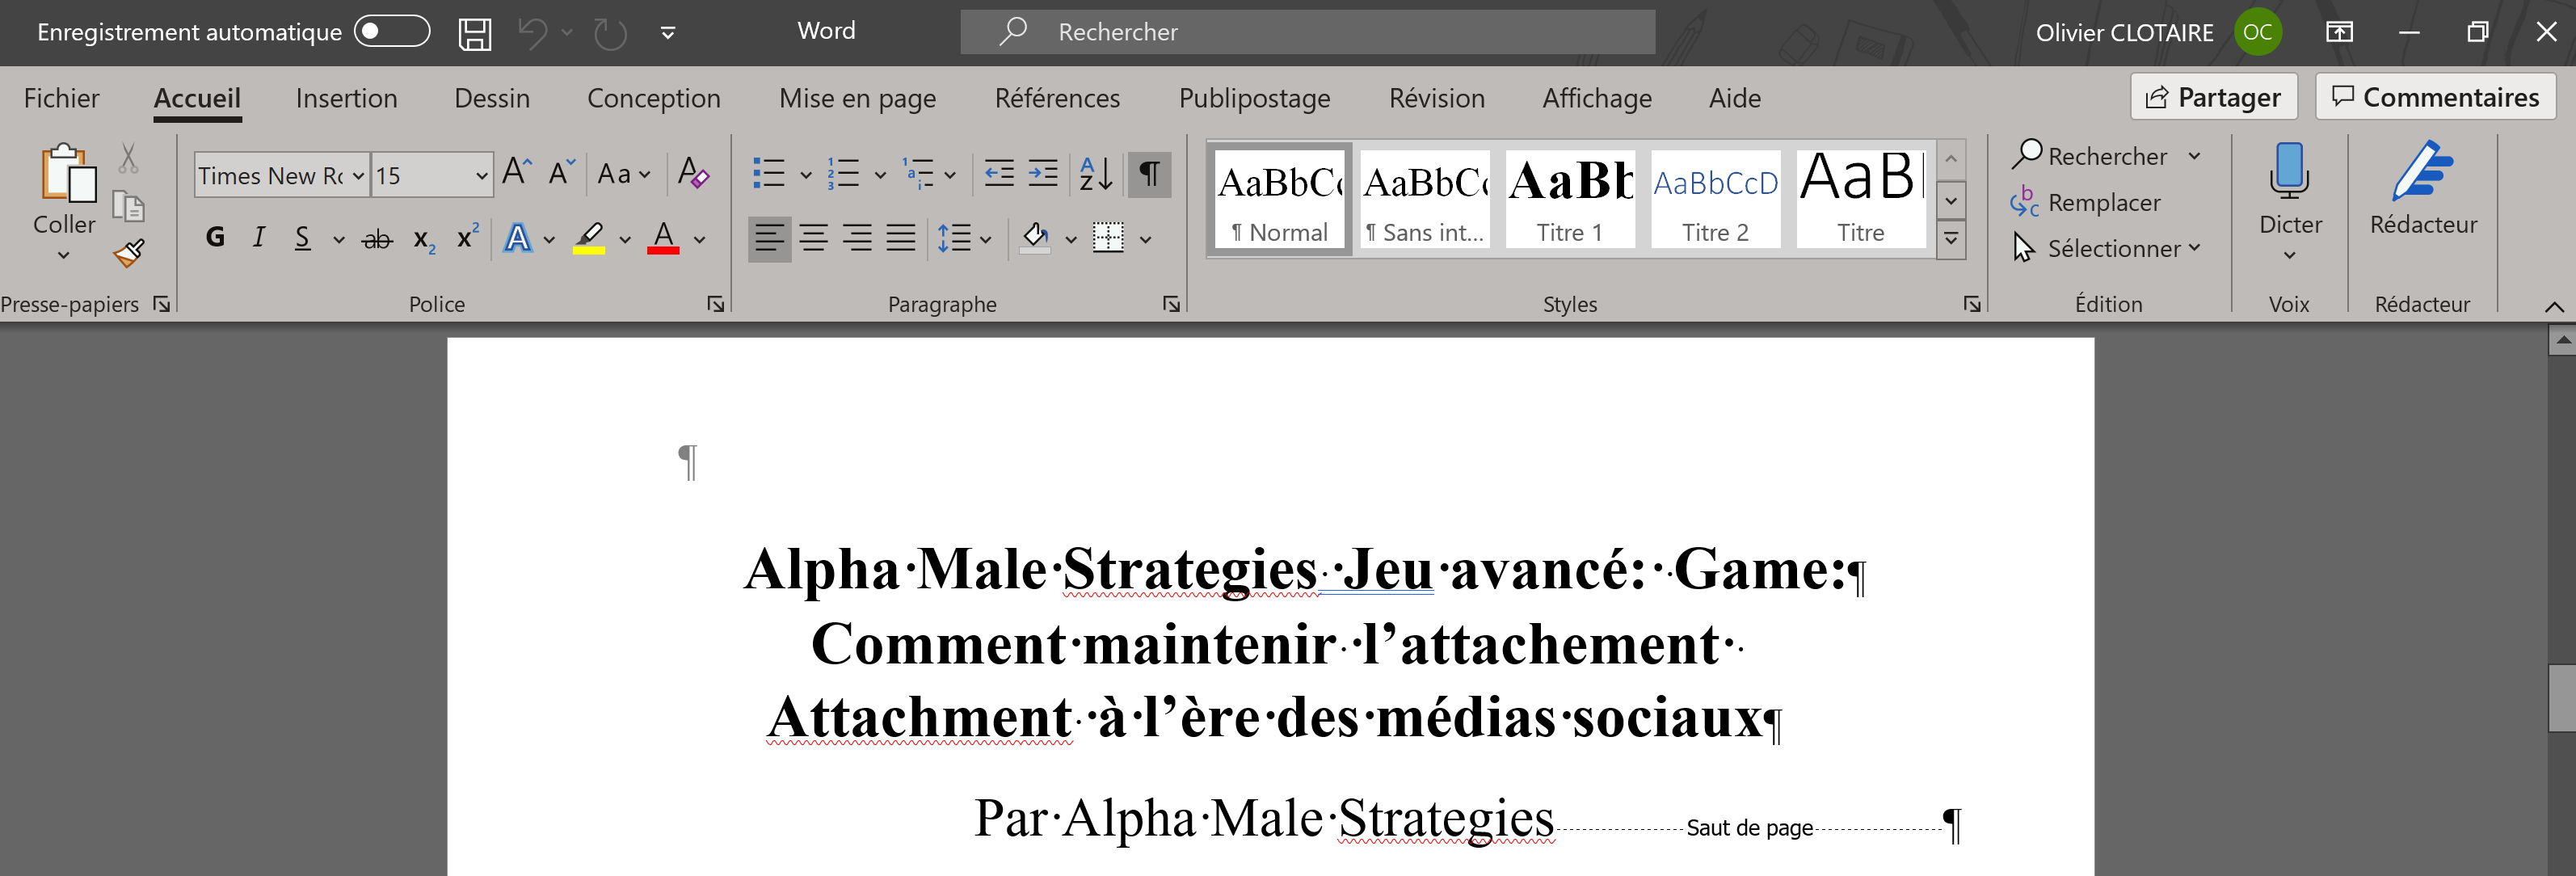Toggle Enregistrement automatique switch
The width and height of the screenshot is (2576, 876).
click(x=392, y=31)
